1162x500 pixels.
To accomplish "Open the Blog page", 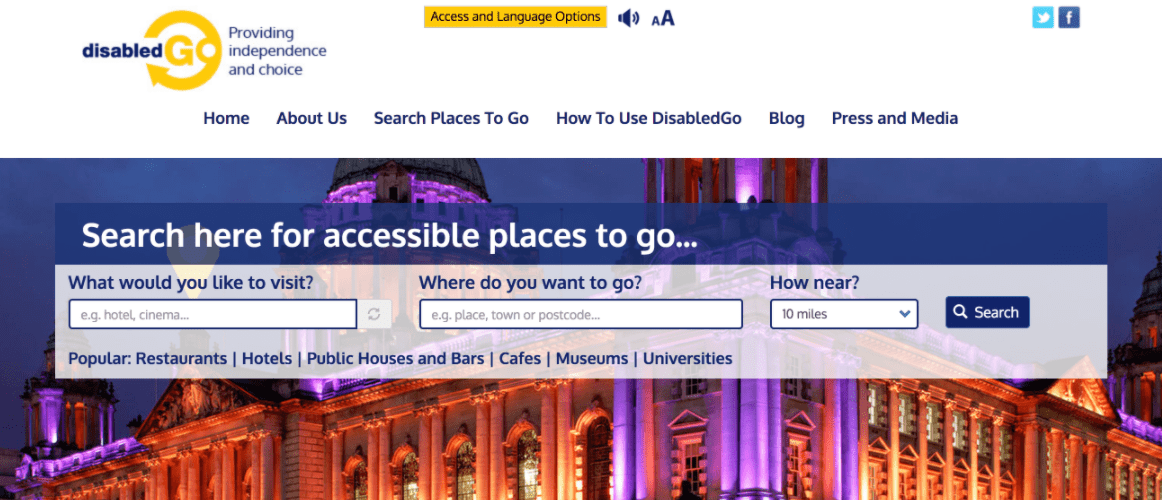I will click(x=787, y=119).
